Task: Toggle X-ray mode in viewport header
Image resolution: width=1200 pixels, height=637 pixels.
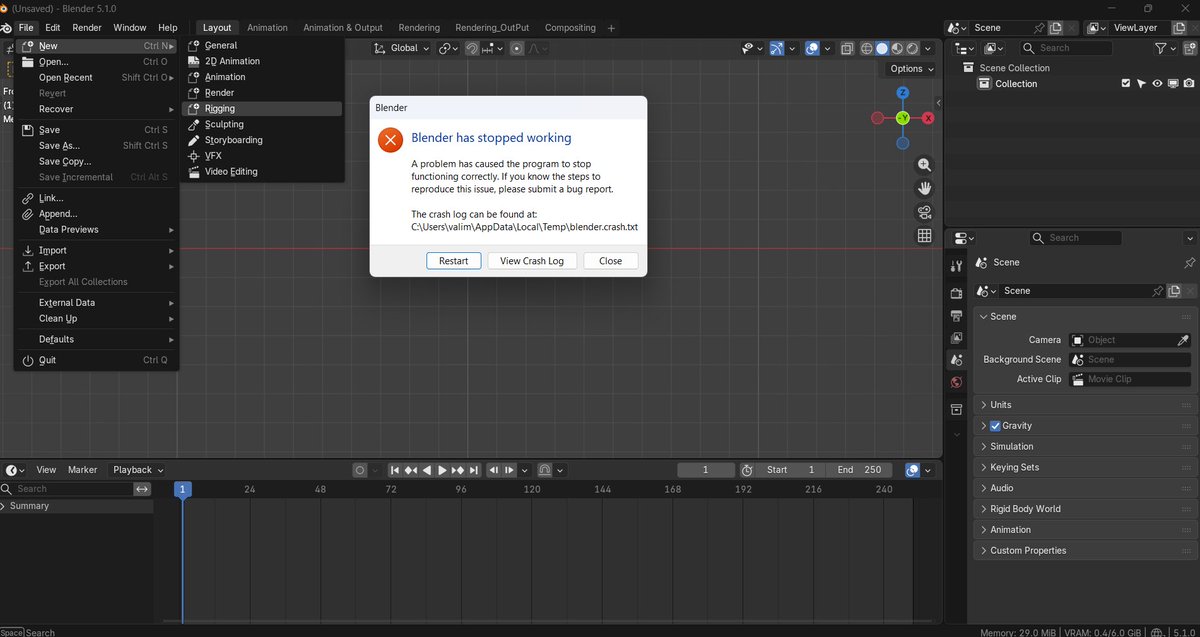Action: 847,48
